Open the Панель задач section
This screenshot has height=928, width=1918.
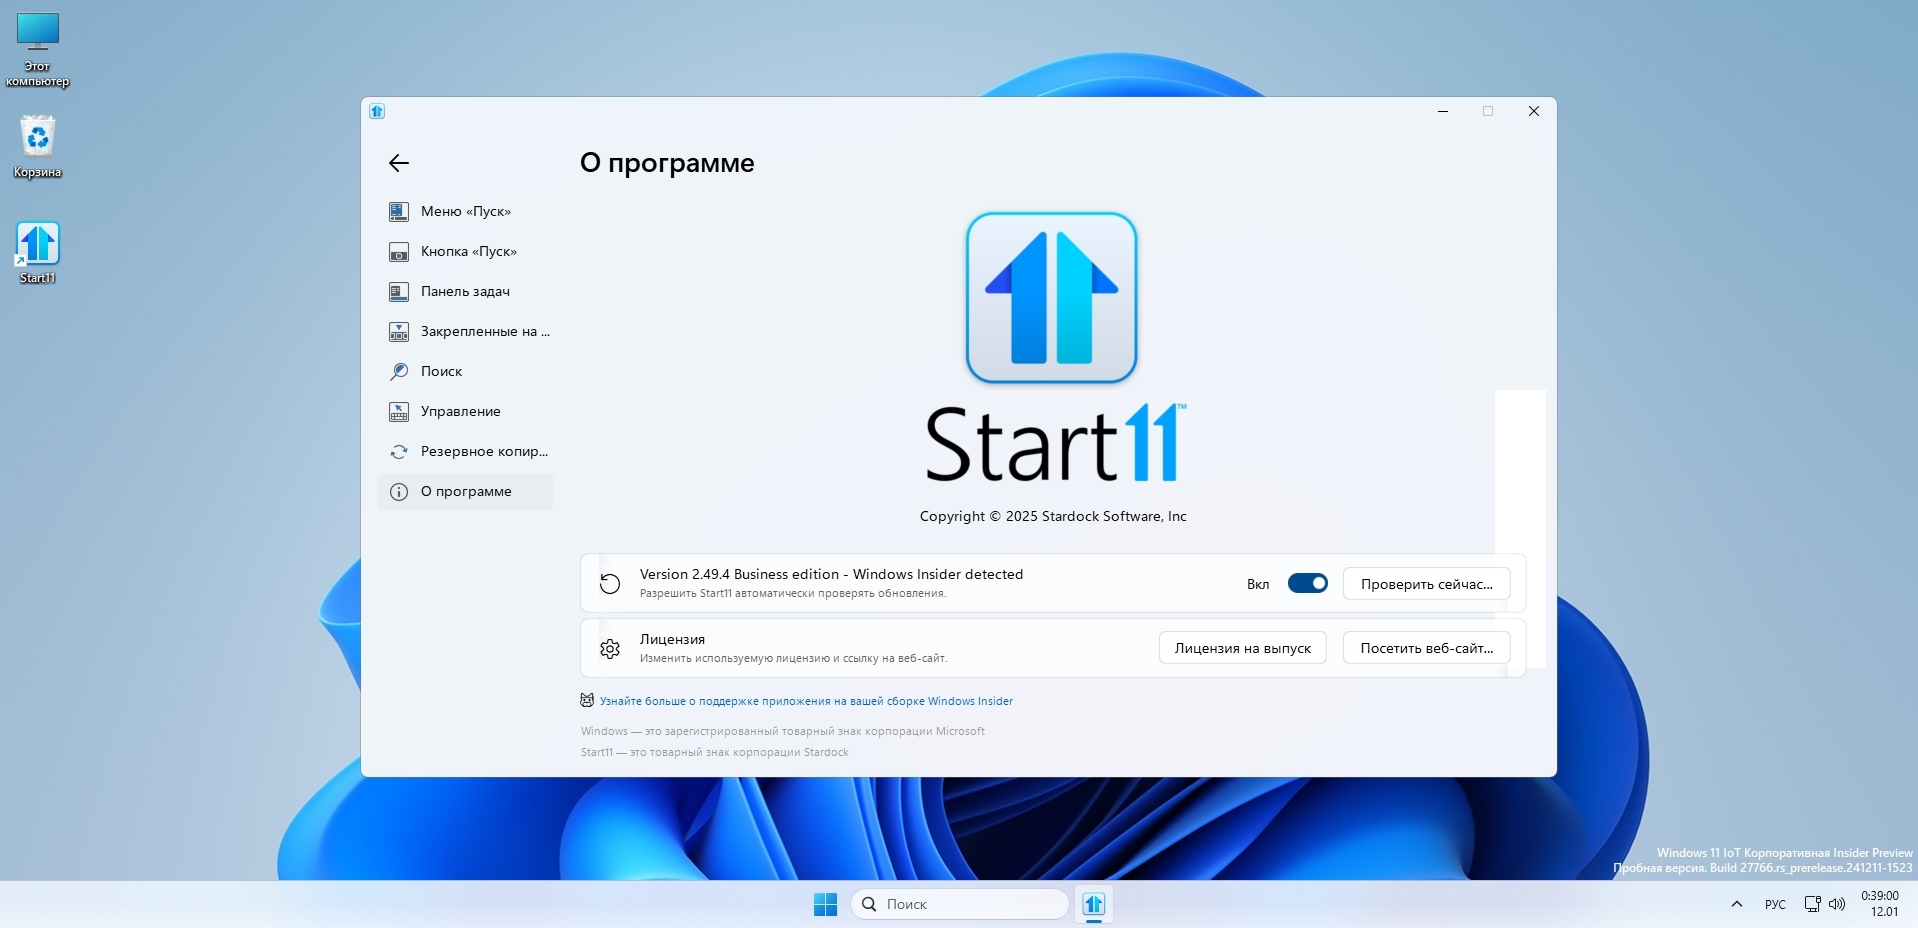coord(465,291)
